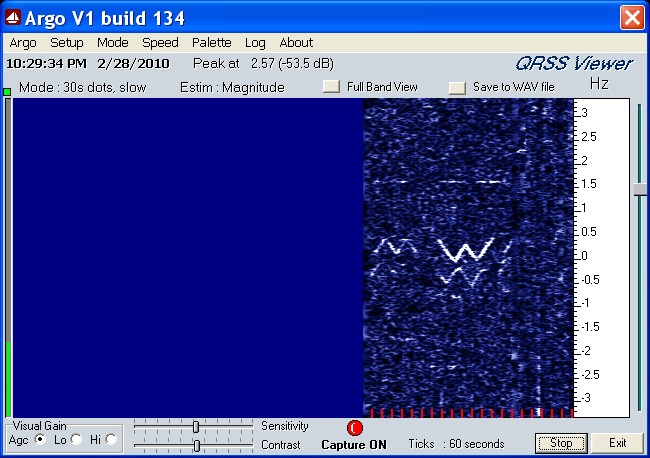Viewport: 650px width, 458px height.
Task: Click the Sensitivity slider handle
Action: 196,427
